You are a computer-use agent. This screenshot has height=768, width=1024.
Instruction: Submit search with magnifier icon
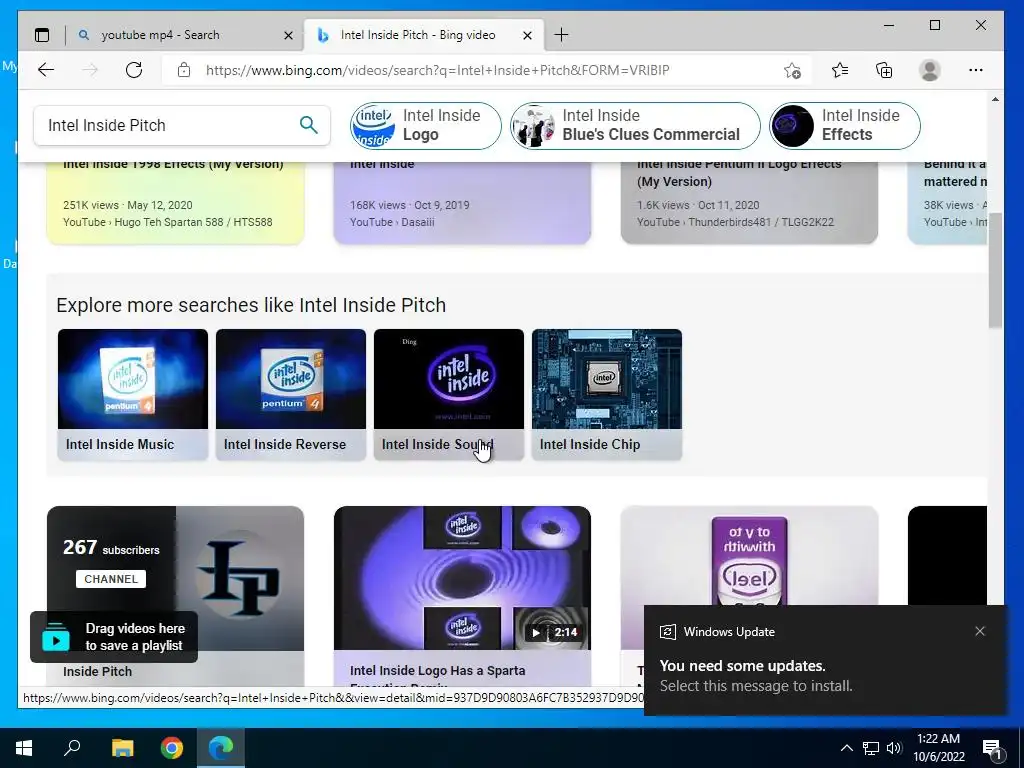309,125
